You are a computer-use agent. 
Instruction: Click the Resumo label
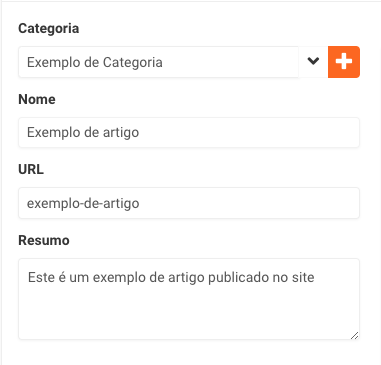[44, 240]
